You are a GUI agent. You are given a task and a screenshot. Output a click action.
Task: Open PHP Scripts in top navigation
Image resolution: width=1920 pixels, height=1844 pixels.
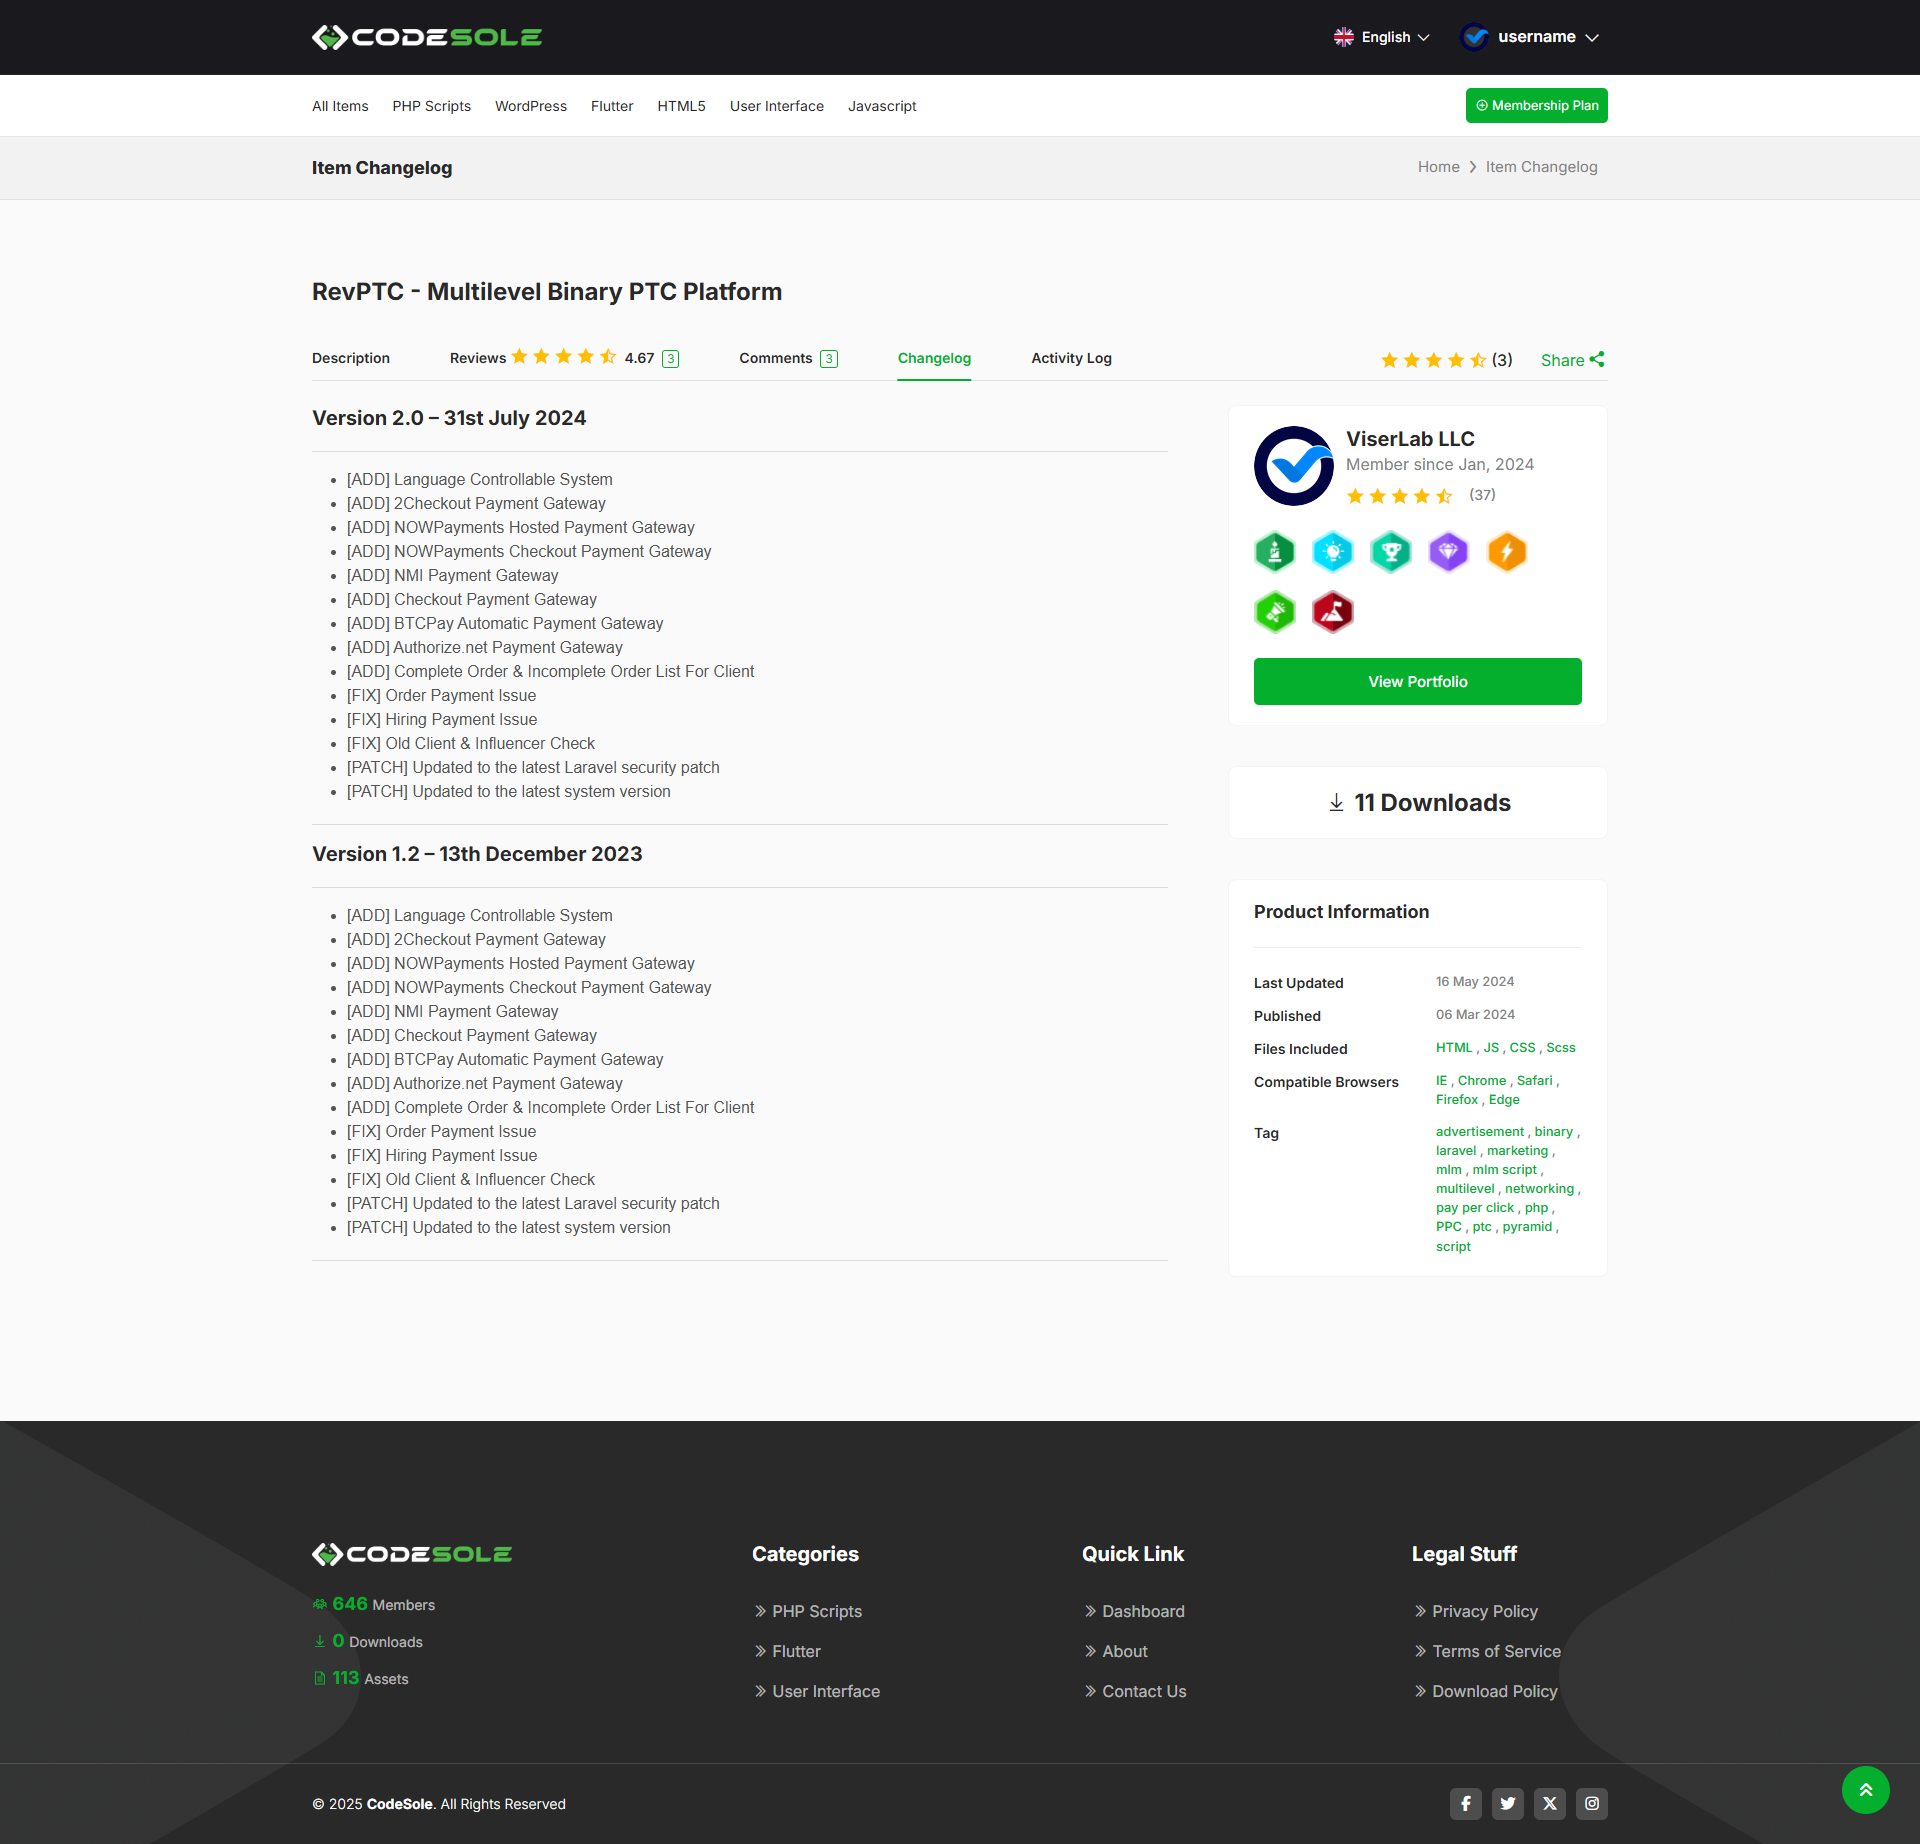tap(431, 106)
